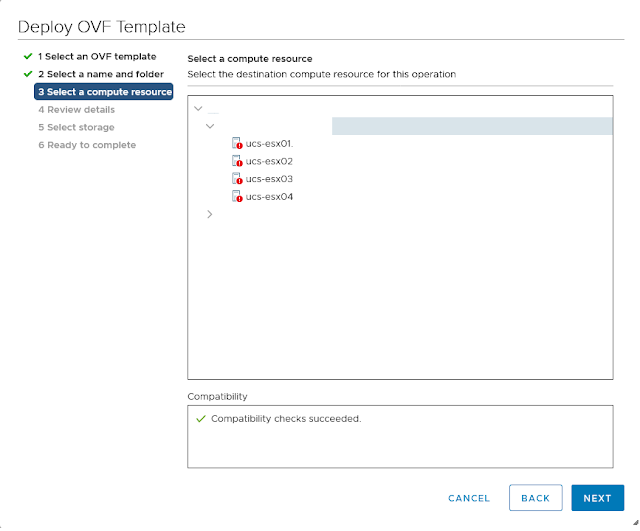Select host ucs-esx04 in the tree
This screenshot has height=531, width=640.
[x=269, y=197]
